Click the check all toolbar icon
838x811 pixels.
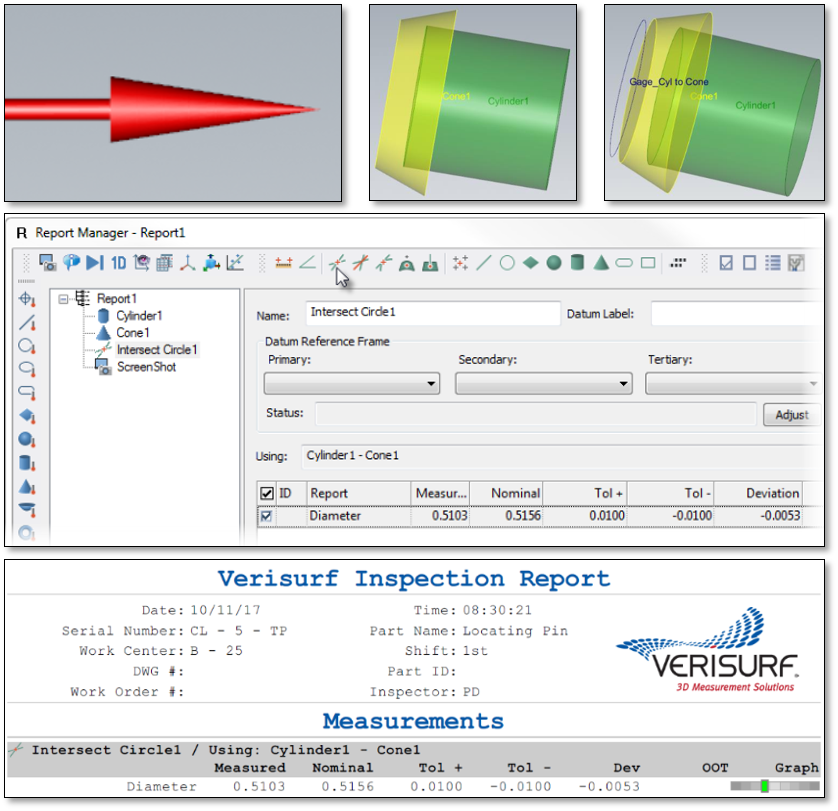click(726, 262)
